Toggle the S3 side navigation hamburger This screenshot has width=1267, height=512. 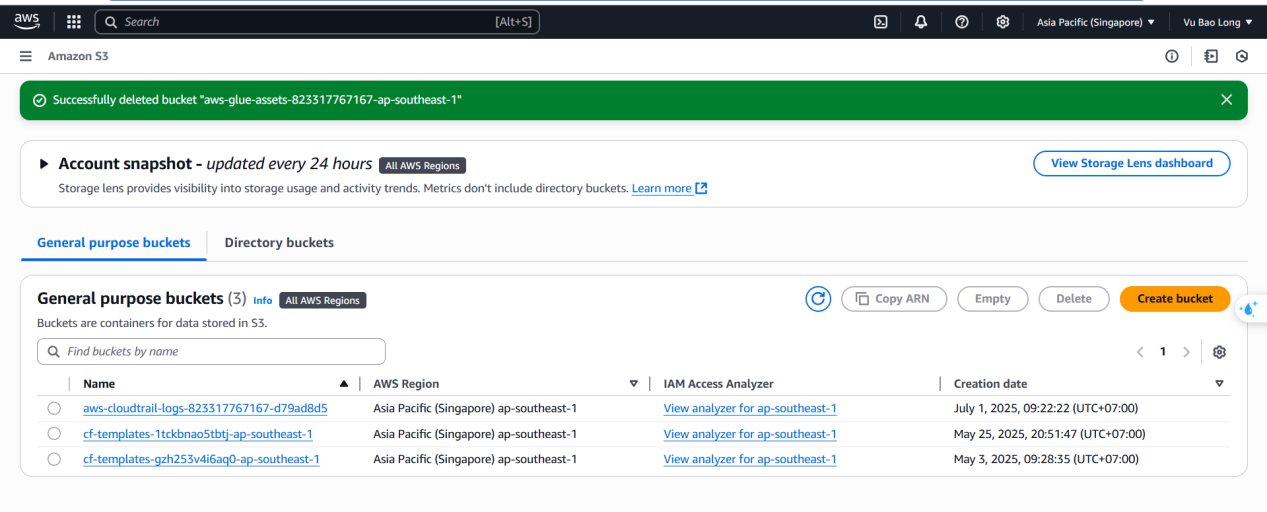coord(26,56)
